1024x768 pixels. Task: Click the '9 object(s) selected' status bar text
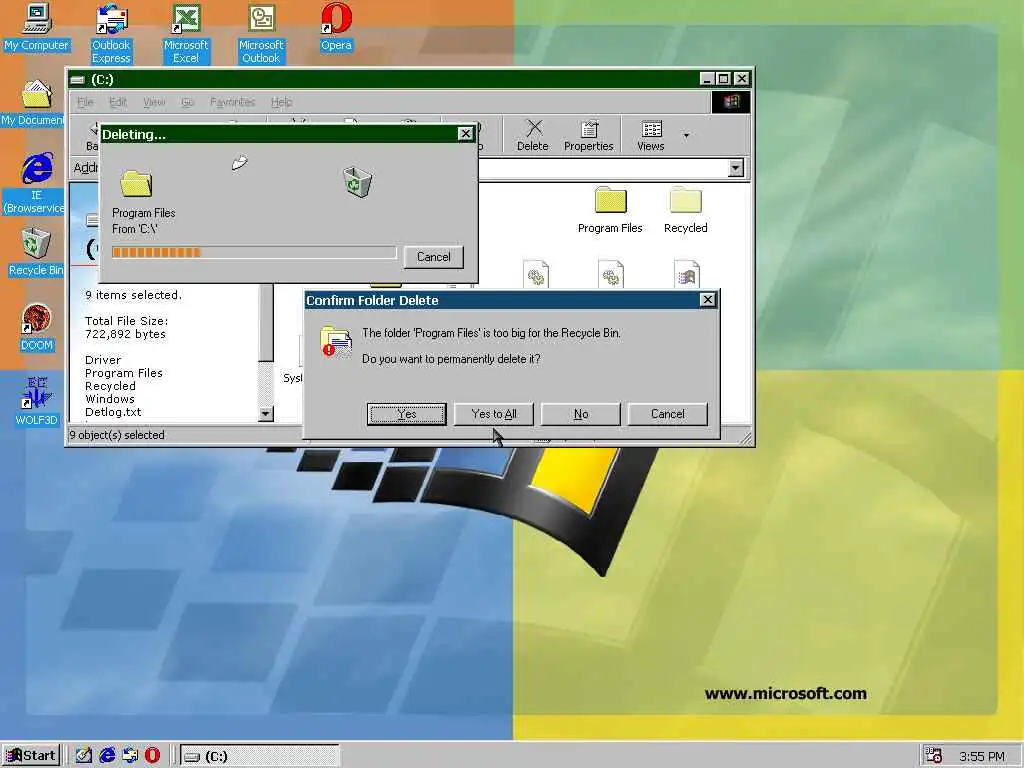[x=117, y=435]
